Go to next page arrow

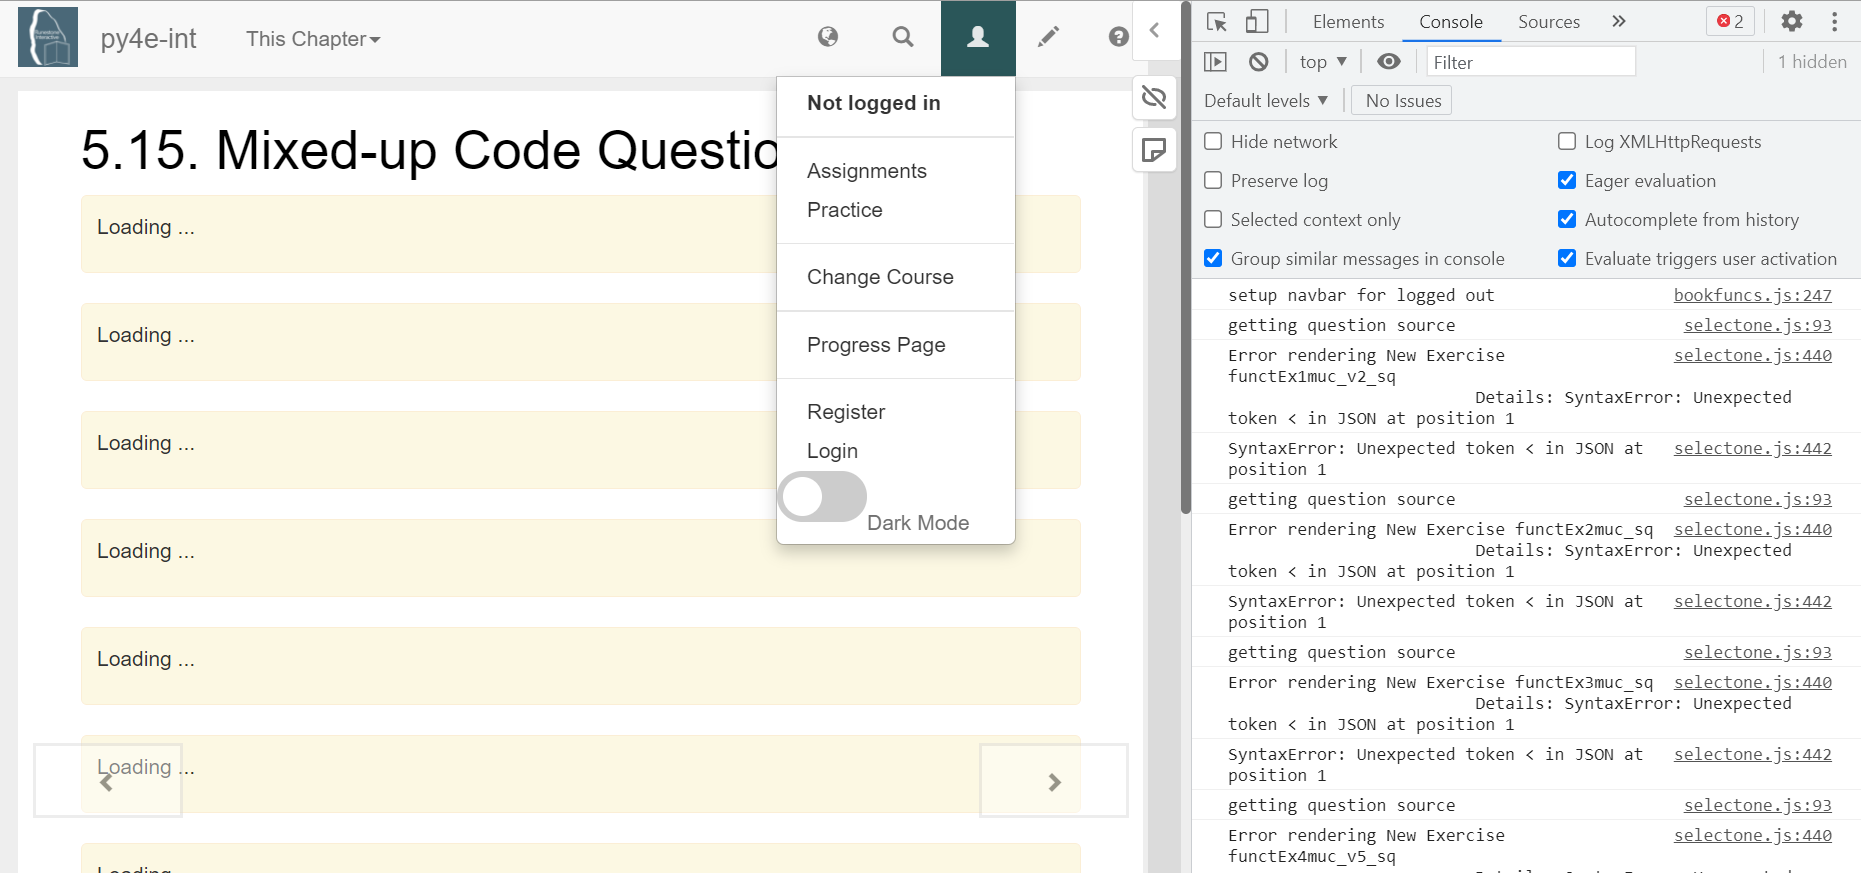coord(1054,781)
